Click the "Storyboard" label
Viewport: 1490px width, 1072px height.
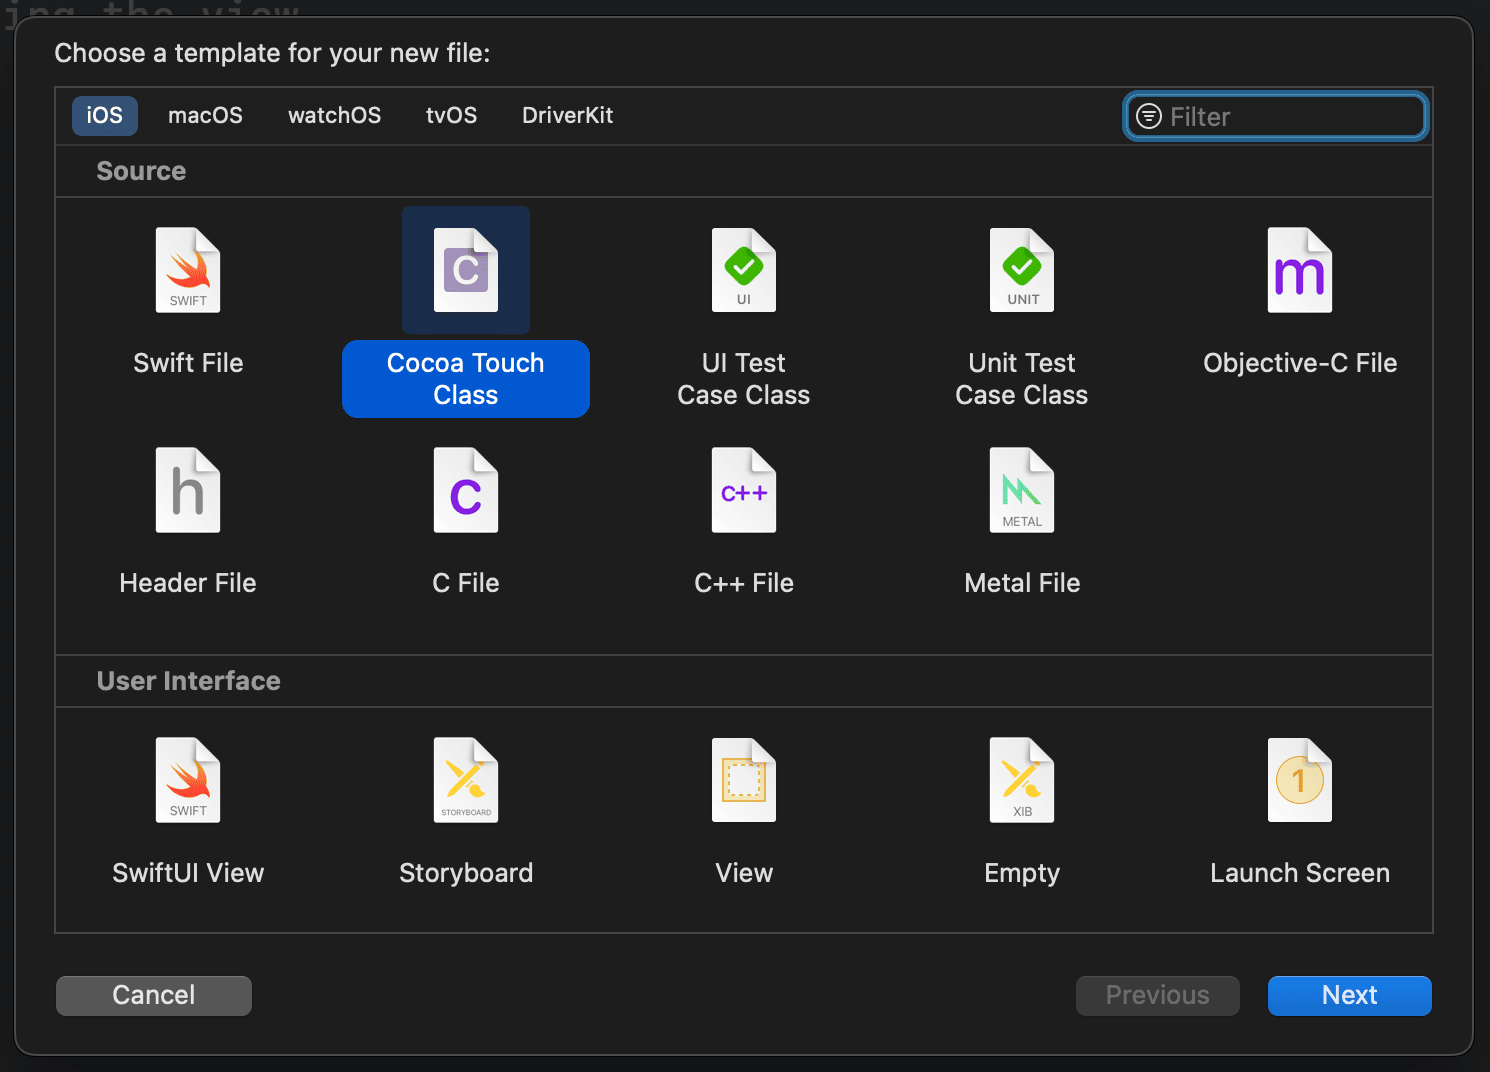click(466, 873)
